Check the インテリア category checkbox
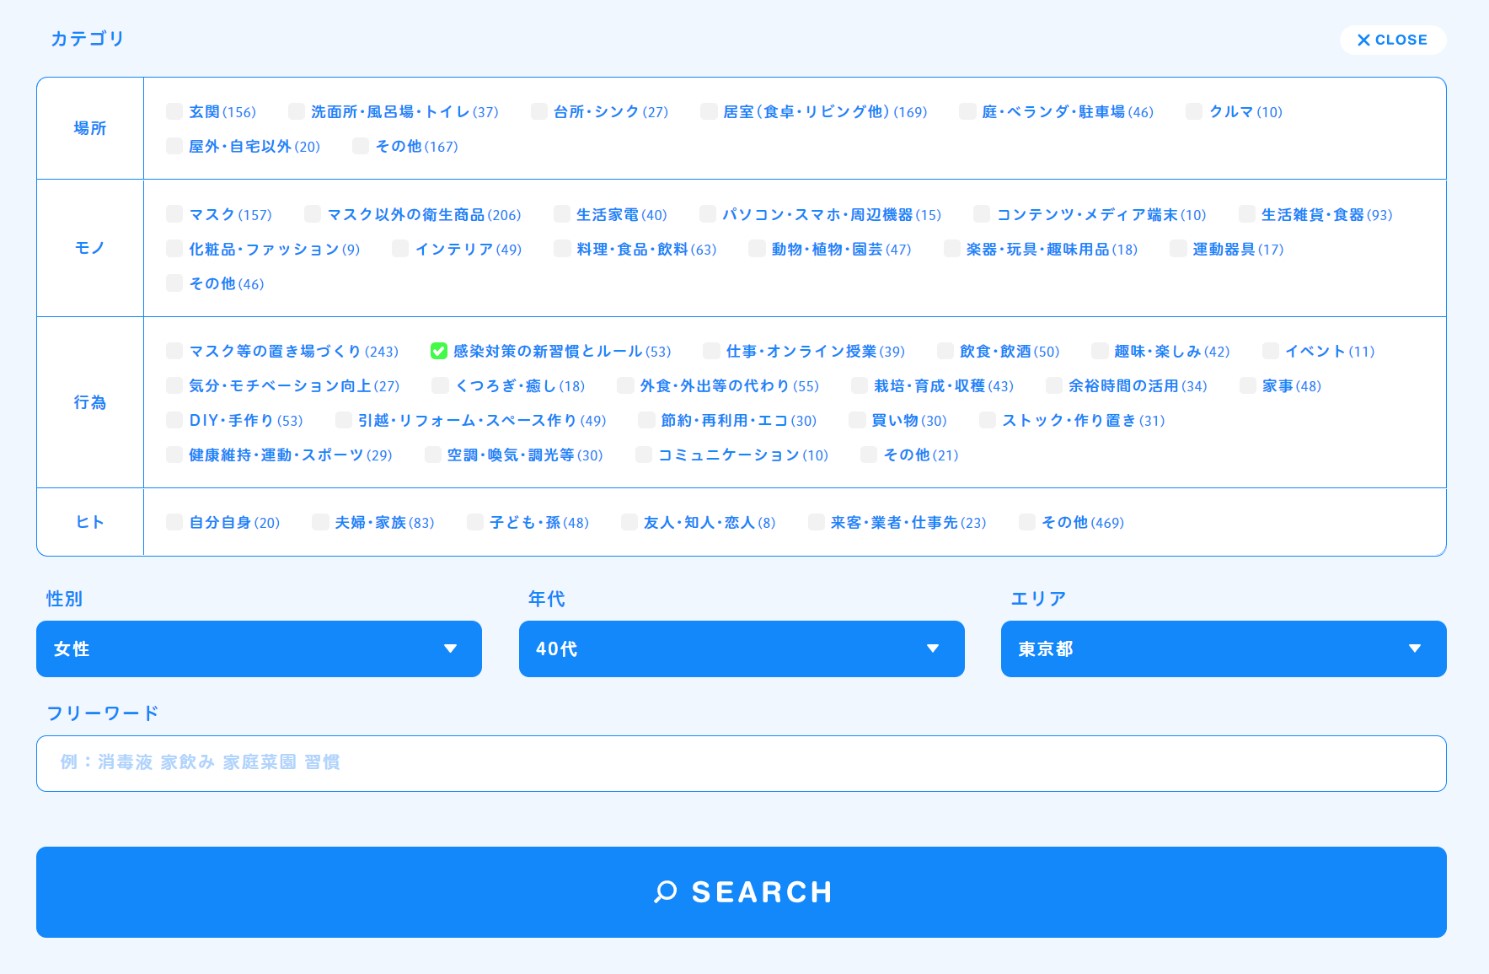The image size is (1489, 974). click(401, 249)
